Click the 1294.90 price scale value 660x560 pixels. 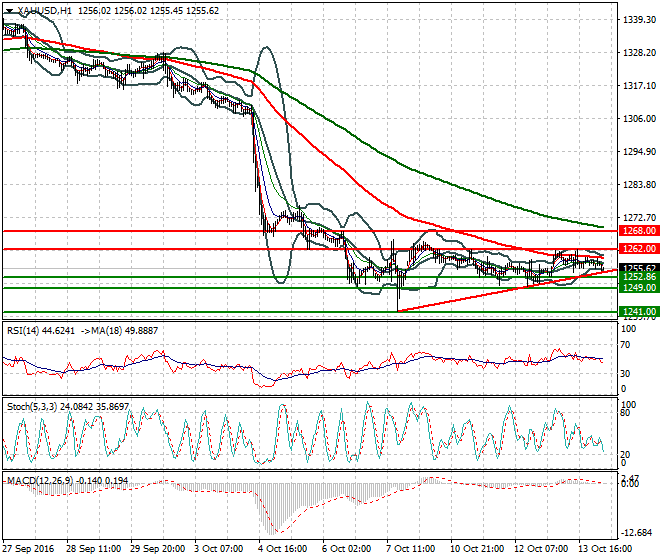point(639,152)
